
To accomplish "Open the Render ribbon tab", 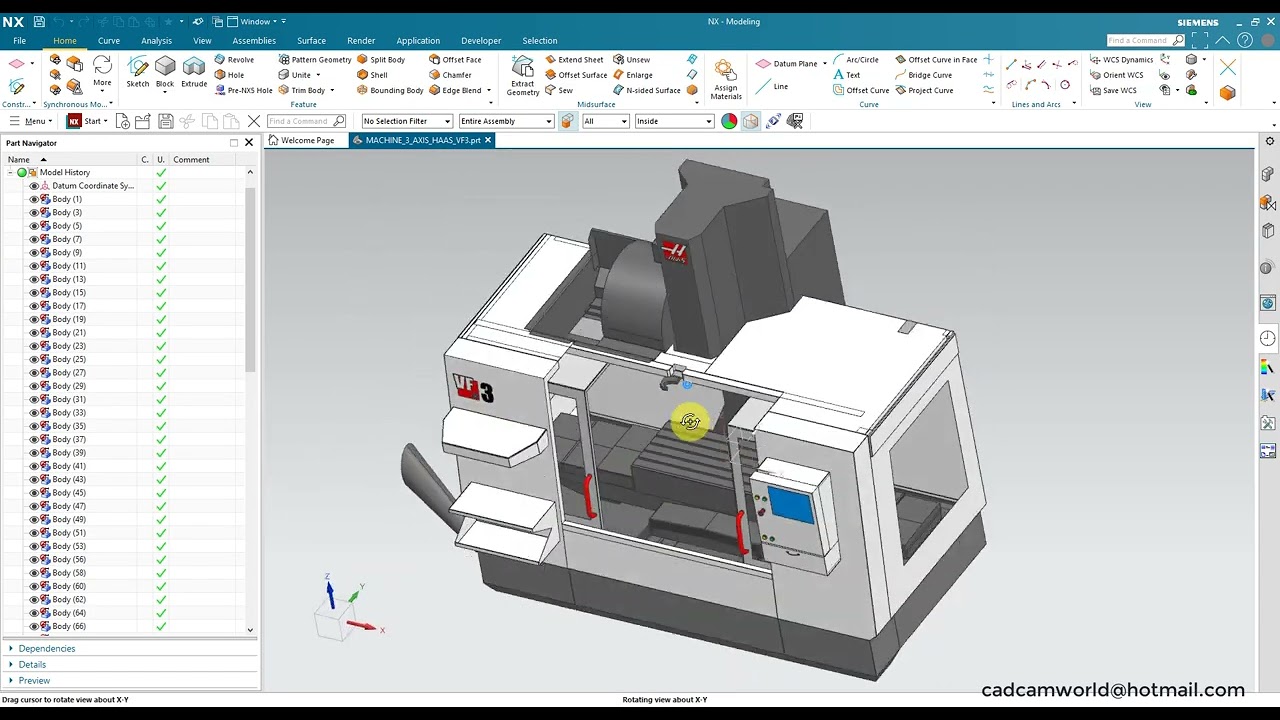I will click(361, 41).
